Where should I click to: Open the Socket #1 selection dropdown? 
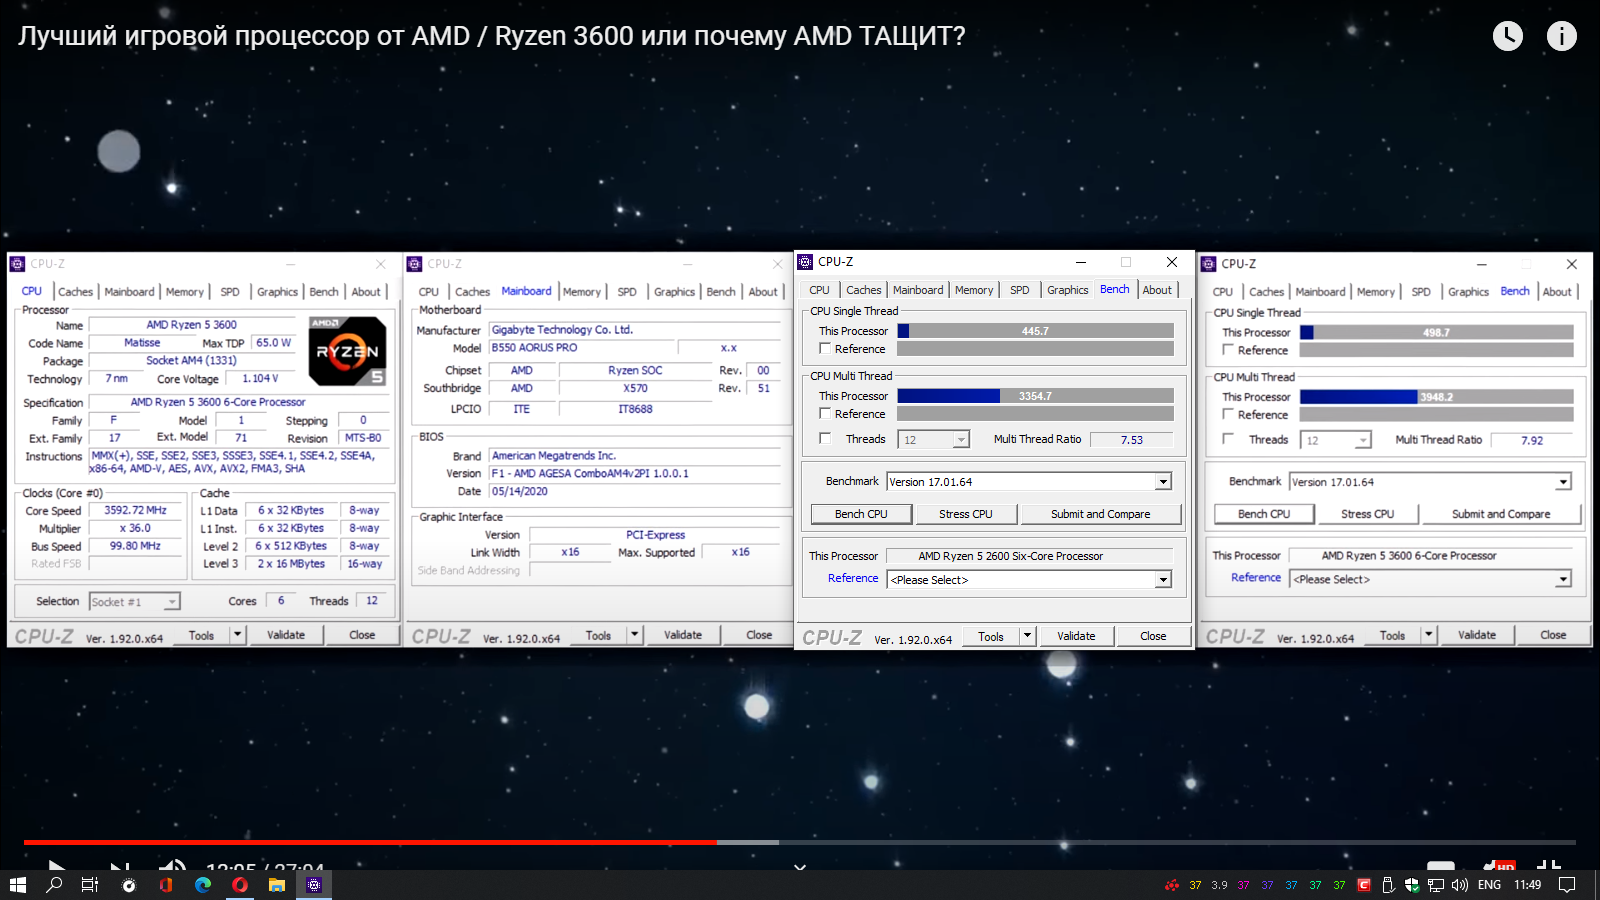pos(134,602)
